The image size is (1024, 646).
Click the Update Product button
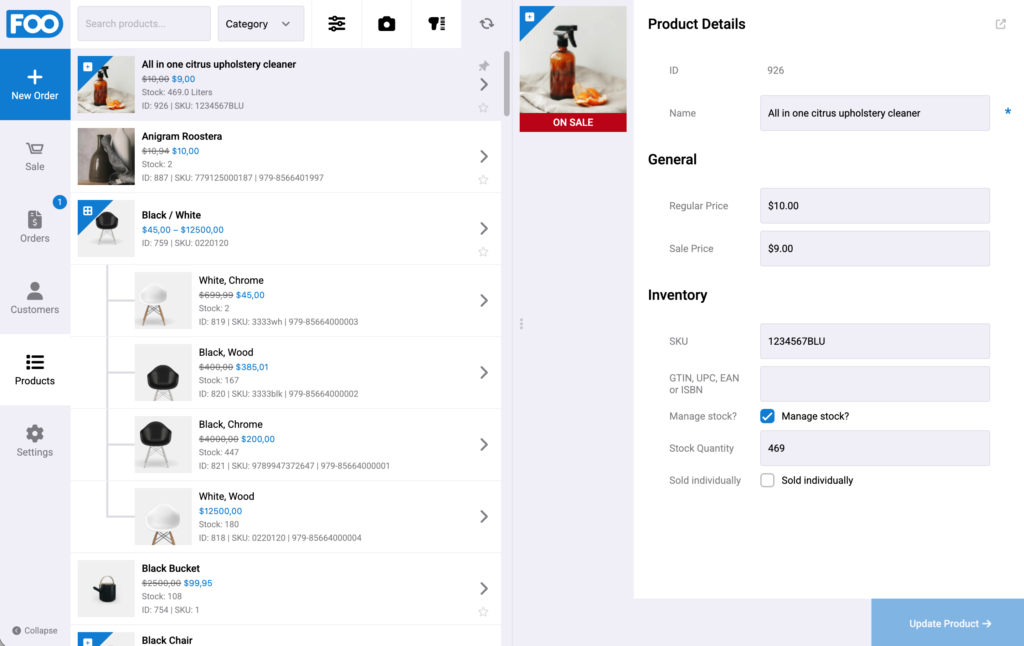948,623
